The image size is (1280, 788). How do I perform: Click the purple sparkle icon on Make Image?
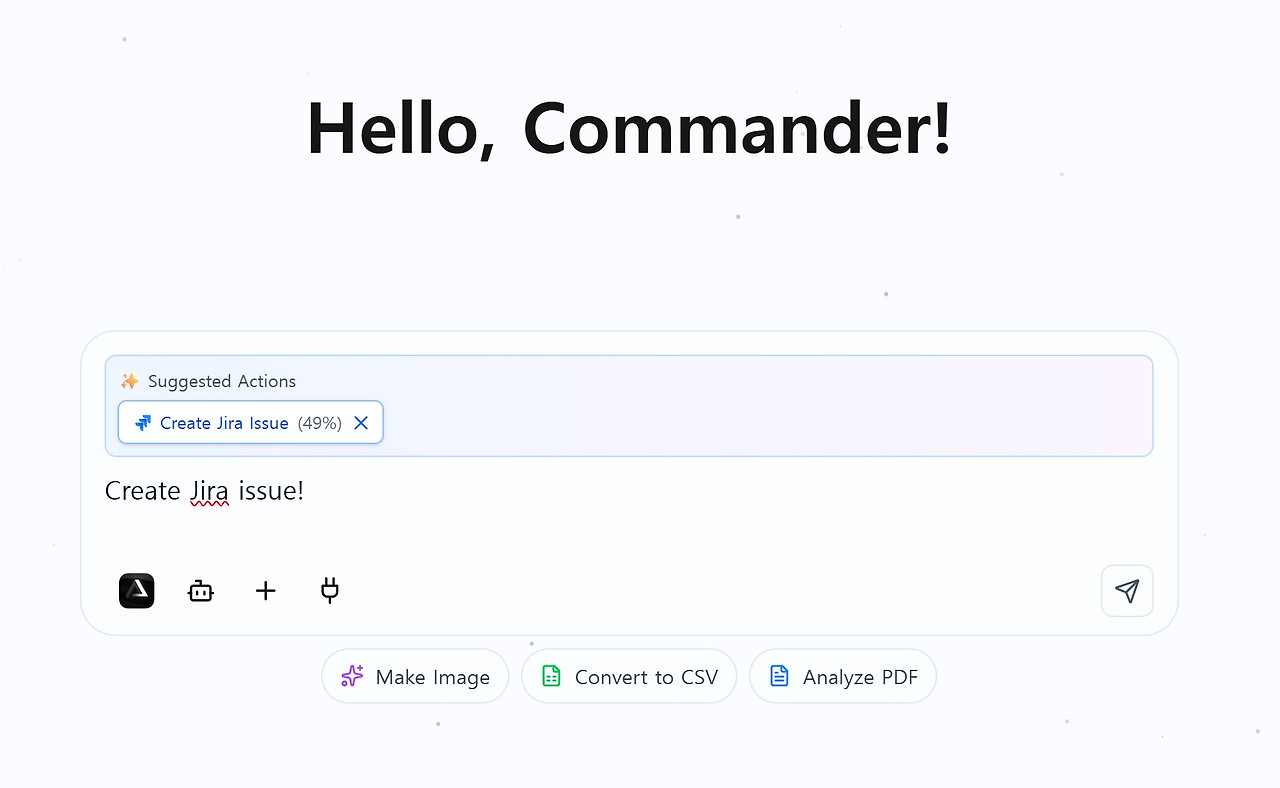(352, 677)
